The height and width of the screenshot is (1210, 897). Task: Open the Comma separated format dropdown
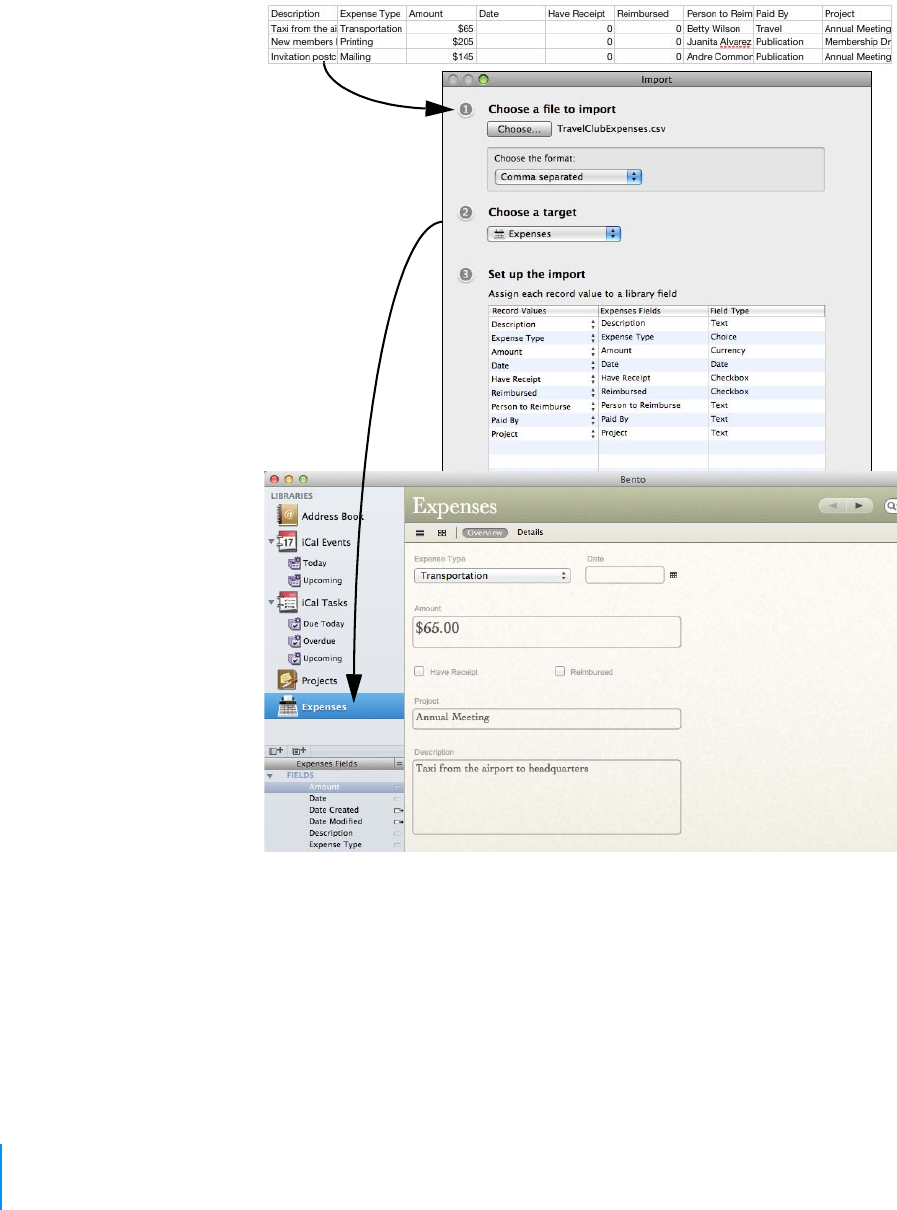tap(568, 176)
